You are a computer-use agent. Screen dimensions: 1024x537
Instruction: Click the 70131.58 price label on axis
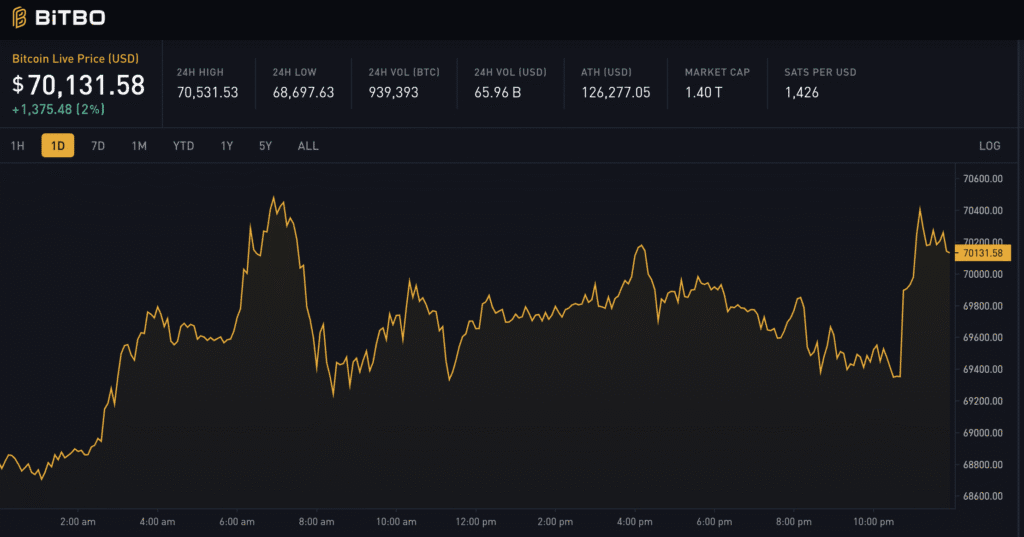click(982, 253)
